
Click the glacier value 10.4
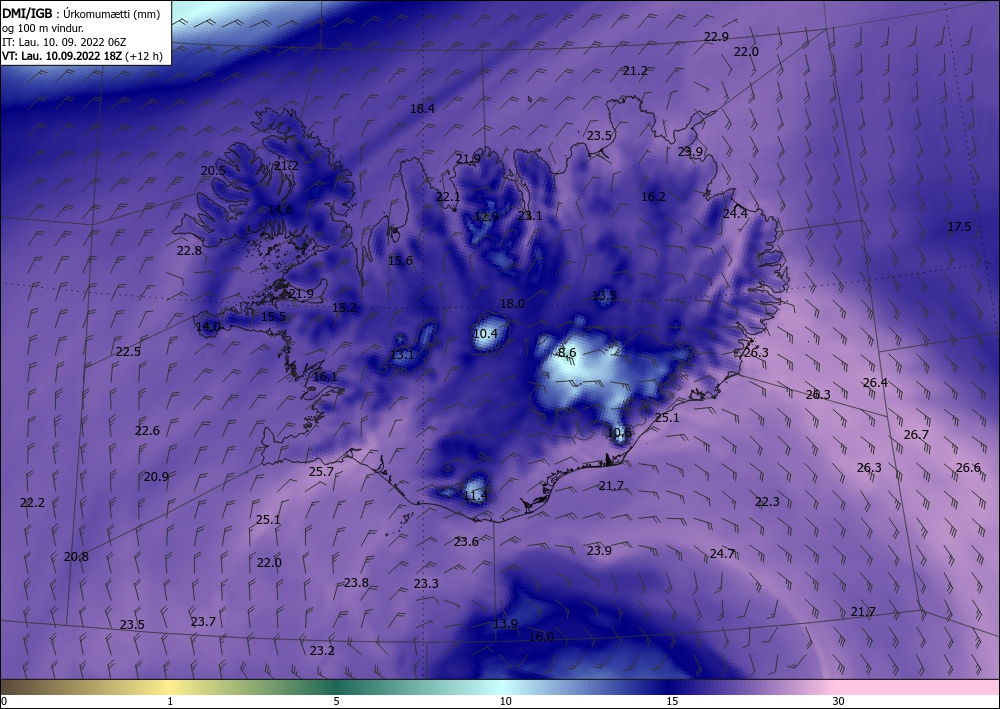[x=485, y=333]
